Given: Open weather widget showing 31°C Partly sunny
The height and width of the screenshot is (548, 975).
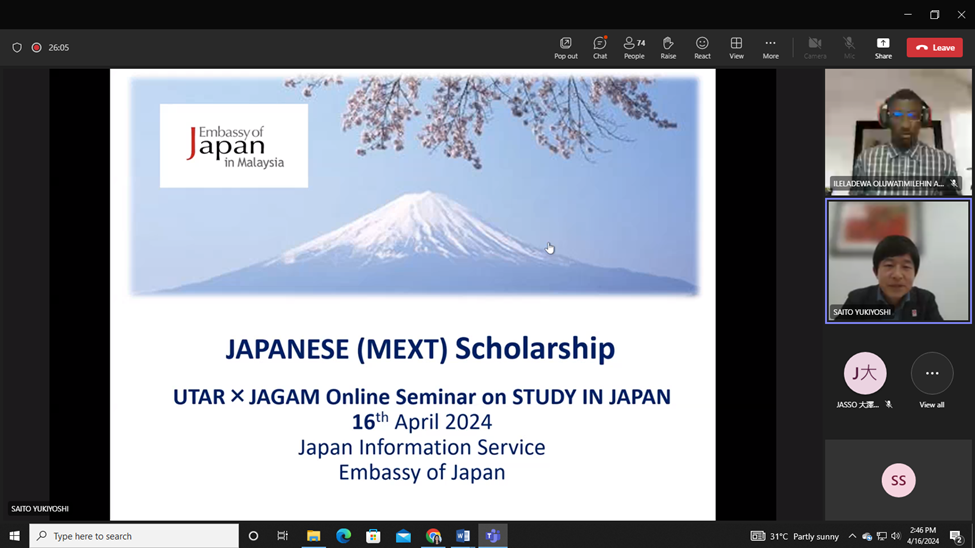Looking at the screenshot, I should click(795, 536).
